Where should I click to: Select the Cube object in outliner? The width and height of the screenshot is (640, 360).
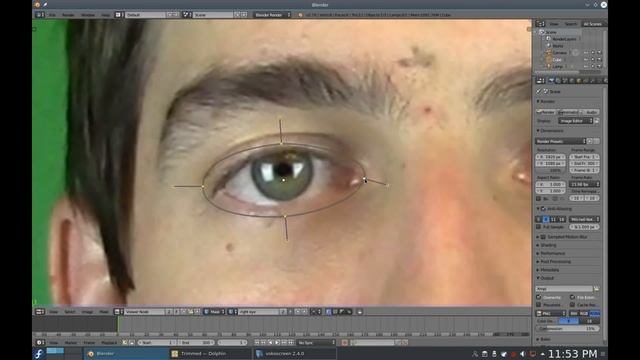557,59
